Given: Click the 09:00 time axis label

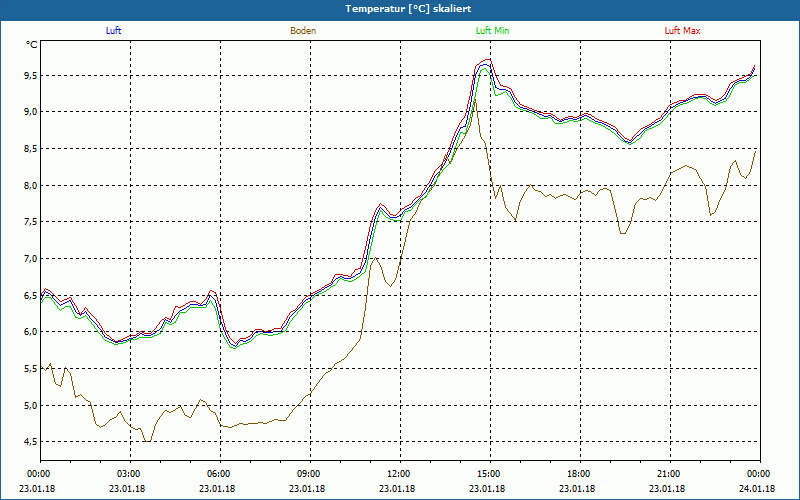Looking at the screenshot, I should tap(311, 474).
